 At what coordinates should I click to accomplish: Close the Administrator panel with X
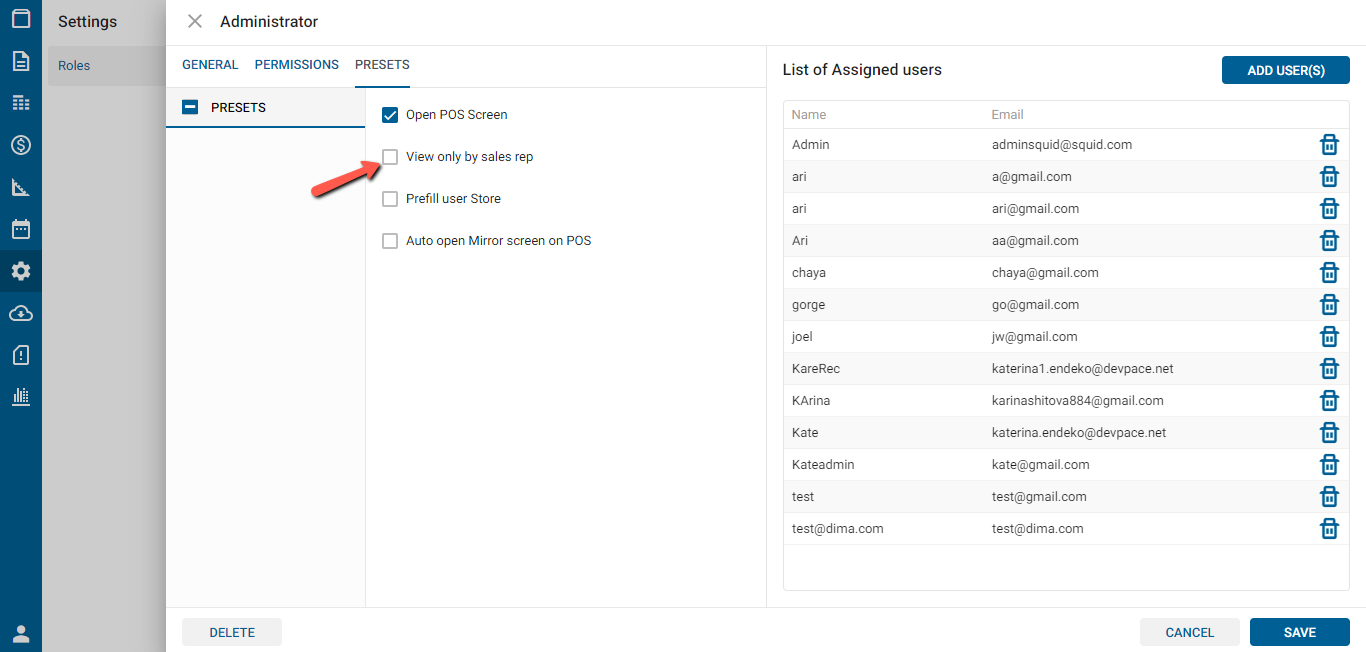click(195, 22)
